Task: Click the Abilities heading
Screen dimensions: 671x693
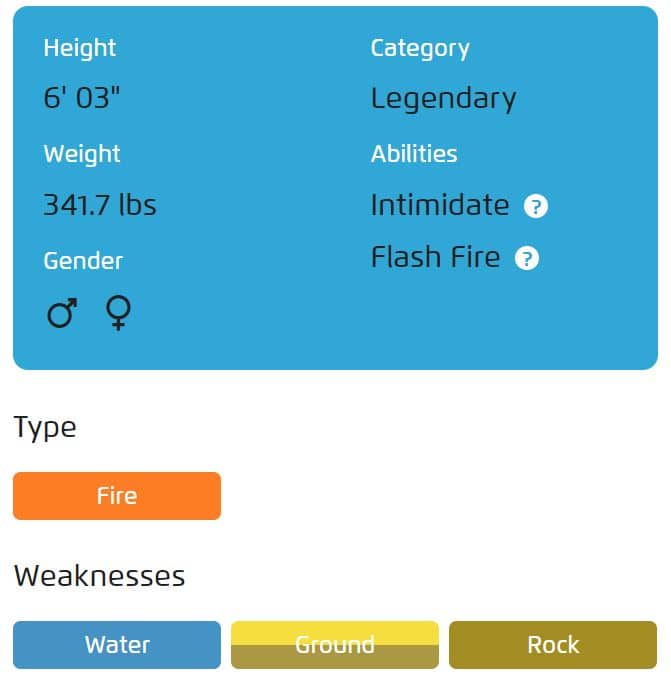Action: tap(414, 154)
